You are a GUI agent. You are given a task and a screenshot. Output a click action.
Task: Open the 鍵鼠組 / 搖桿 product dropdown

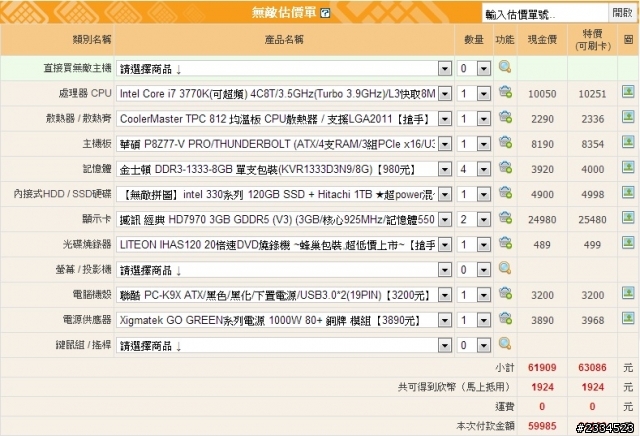[284, 346]
